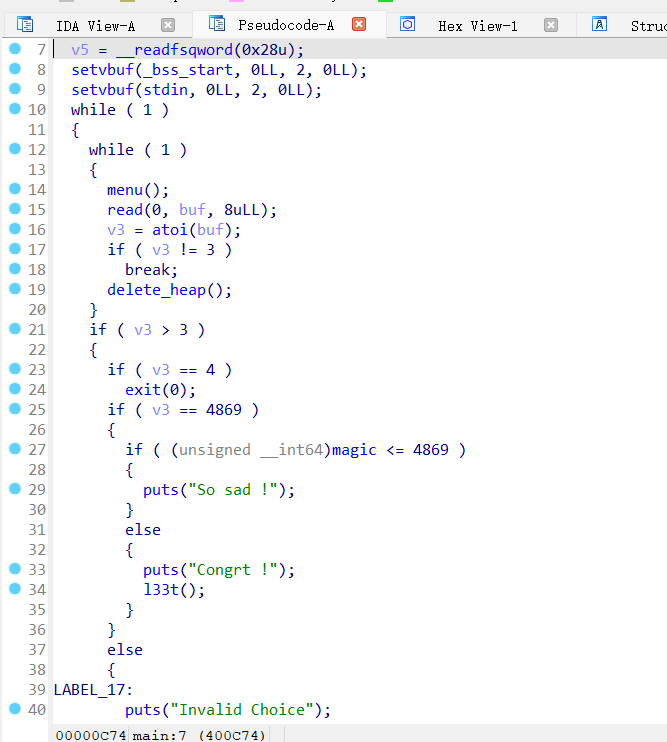Click the Pseudocode-A tab icon
Image resolution: width=667 pixels, height=742 pixels.
(x=217, y=23)
